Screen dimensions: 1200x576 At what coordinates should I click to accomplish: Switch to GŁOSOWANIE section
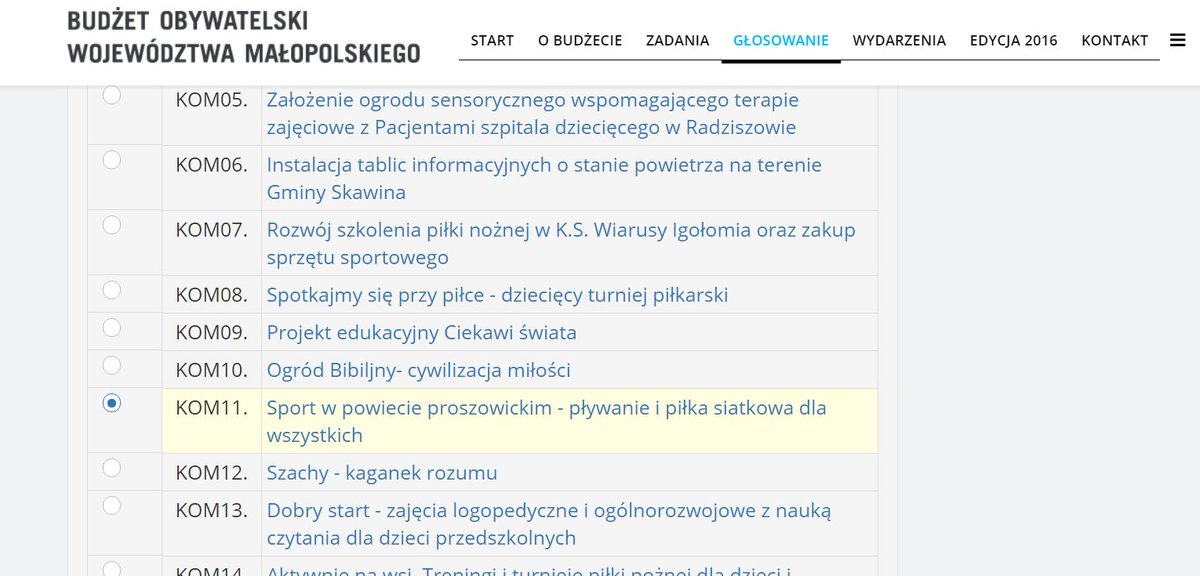pyautogui.click(x=781, y=40)
